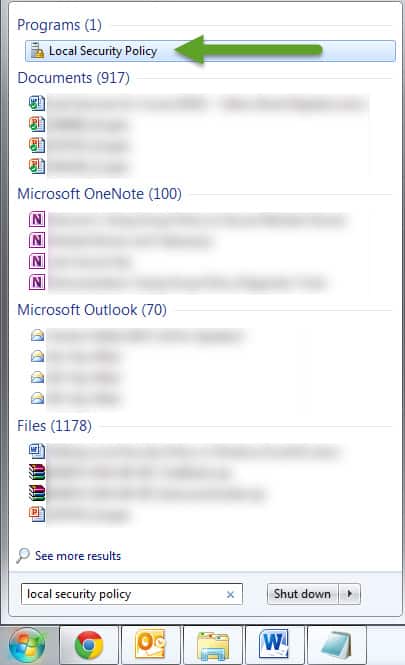
Task: Switch to Word from the taskbar
Action: (x=274, y=645)
